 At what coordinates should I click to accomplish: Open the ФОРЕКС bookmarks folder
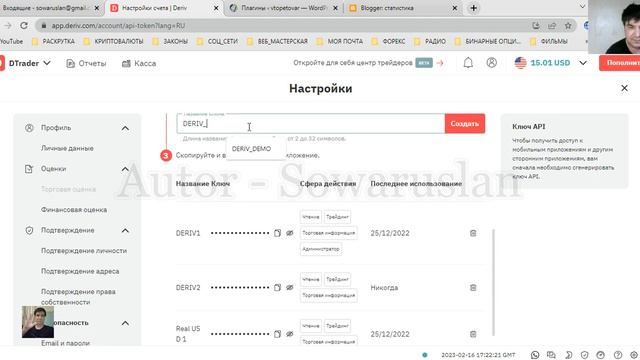(x=389, y=41)
